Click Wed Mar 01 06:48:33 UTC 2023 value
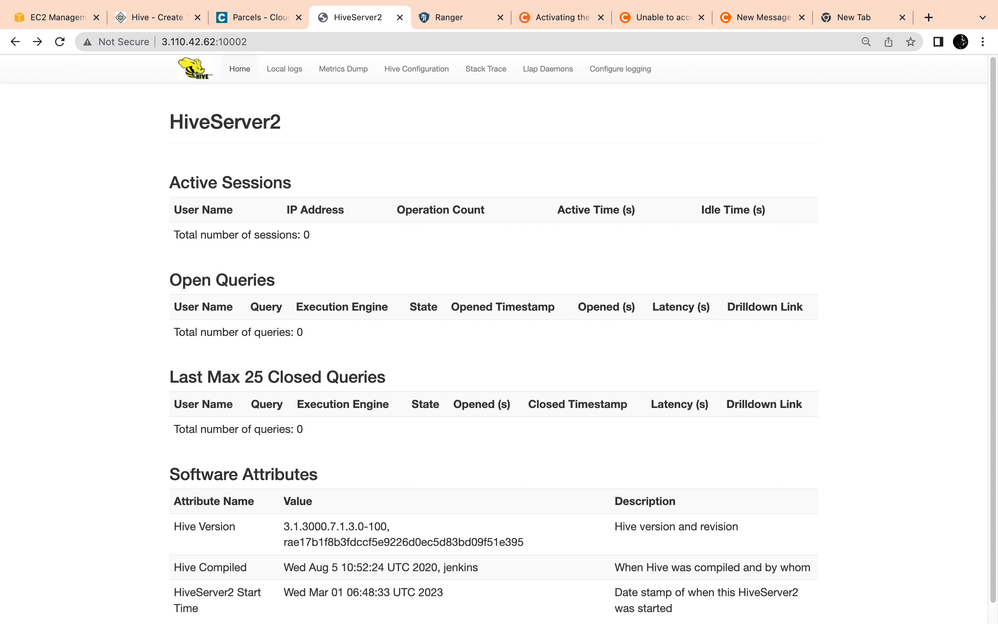Image resolution: width=998 pixels, height=624 pixels. [363, 592]
